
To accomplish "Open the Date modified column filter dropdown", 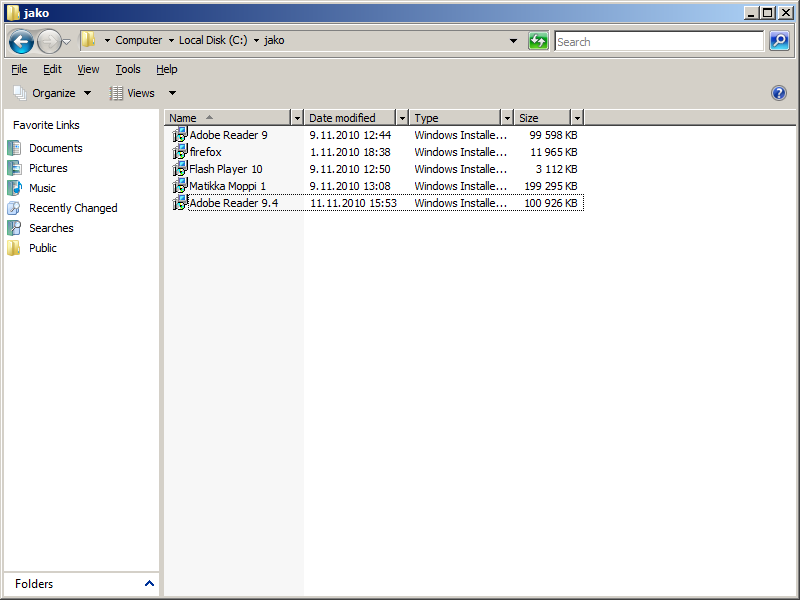I will click(402, 118).
